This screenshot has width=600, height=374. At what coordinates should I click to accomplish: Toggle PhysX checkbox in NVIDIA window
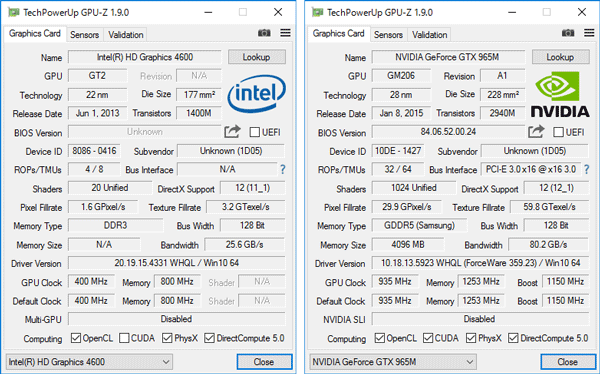pyautogui.click(x=471, y=338)
